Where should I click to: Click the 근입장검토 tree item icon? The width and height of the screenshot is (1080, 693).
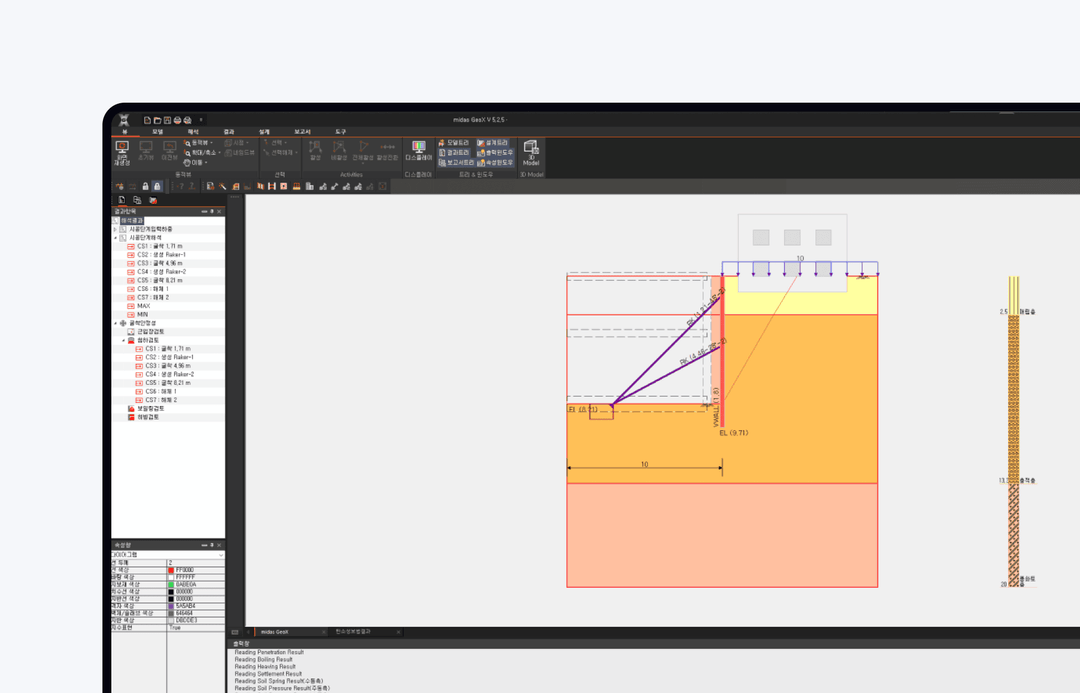pos(131,332)
